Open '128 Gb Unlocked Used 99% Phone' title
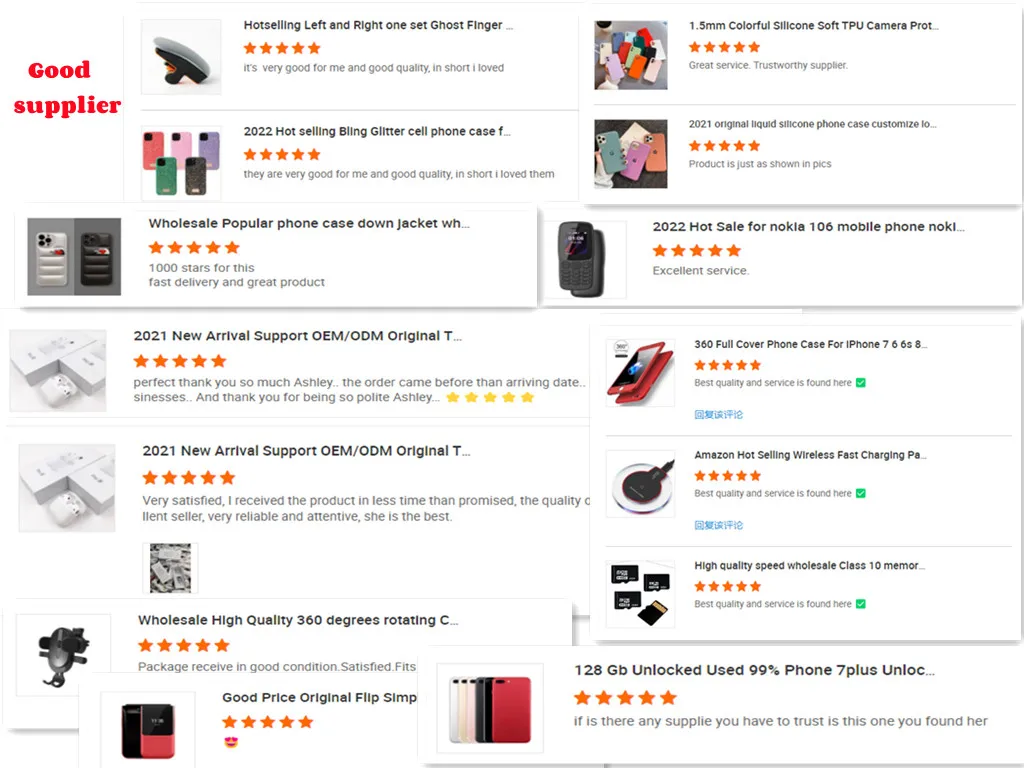 [x=754, y=670]
